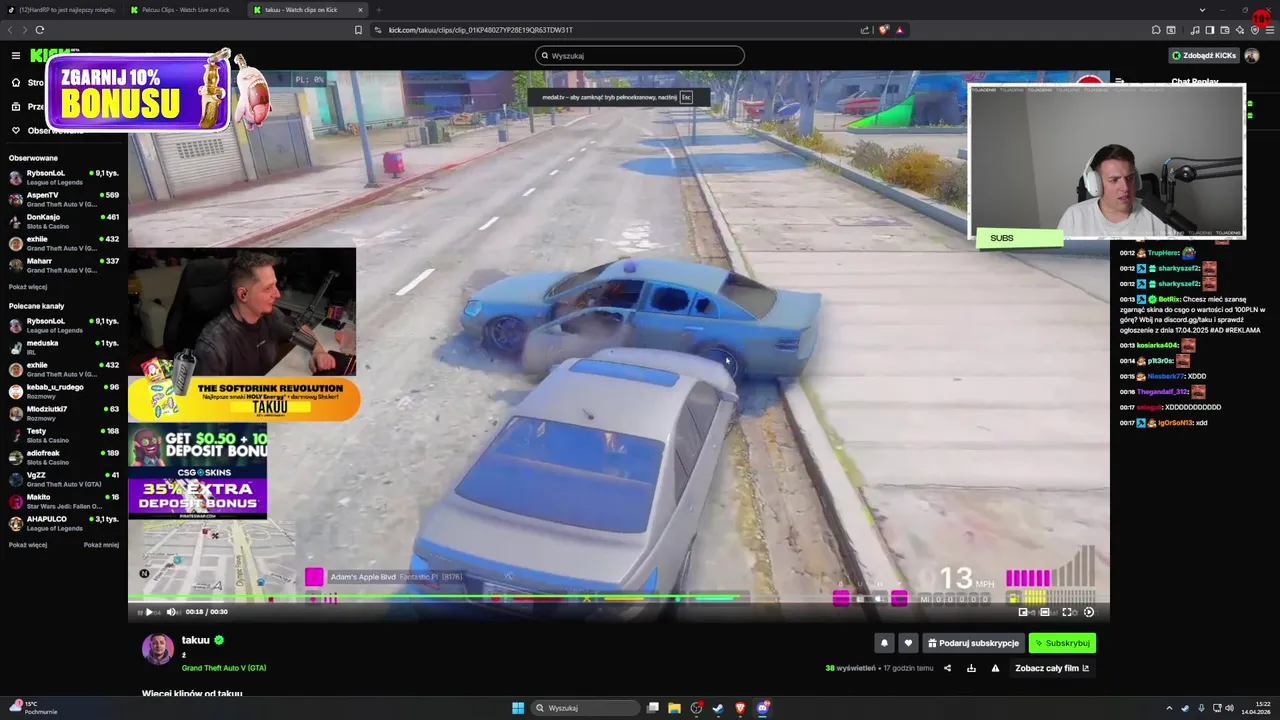This screenshot has width=1280, height=720.
Task: Switch to the HardRP browser tab
Action: (x=61, y=9)
